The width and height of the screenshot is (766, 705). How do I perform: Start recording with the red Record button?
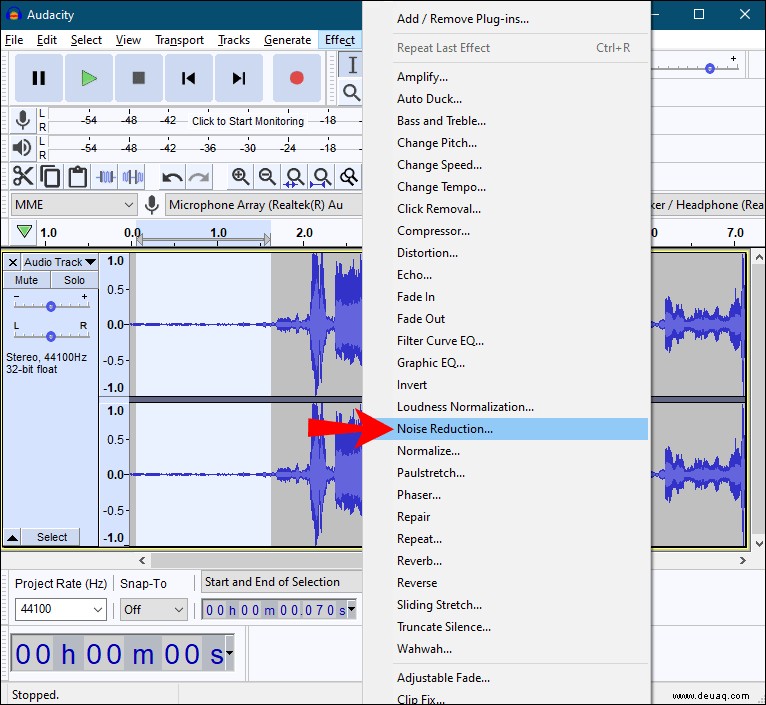coord(297,78)
